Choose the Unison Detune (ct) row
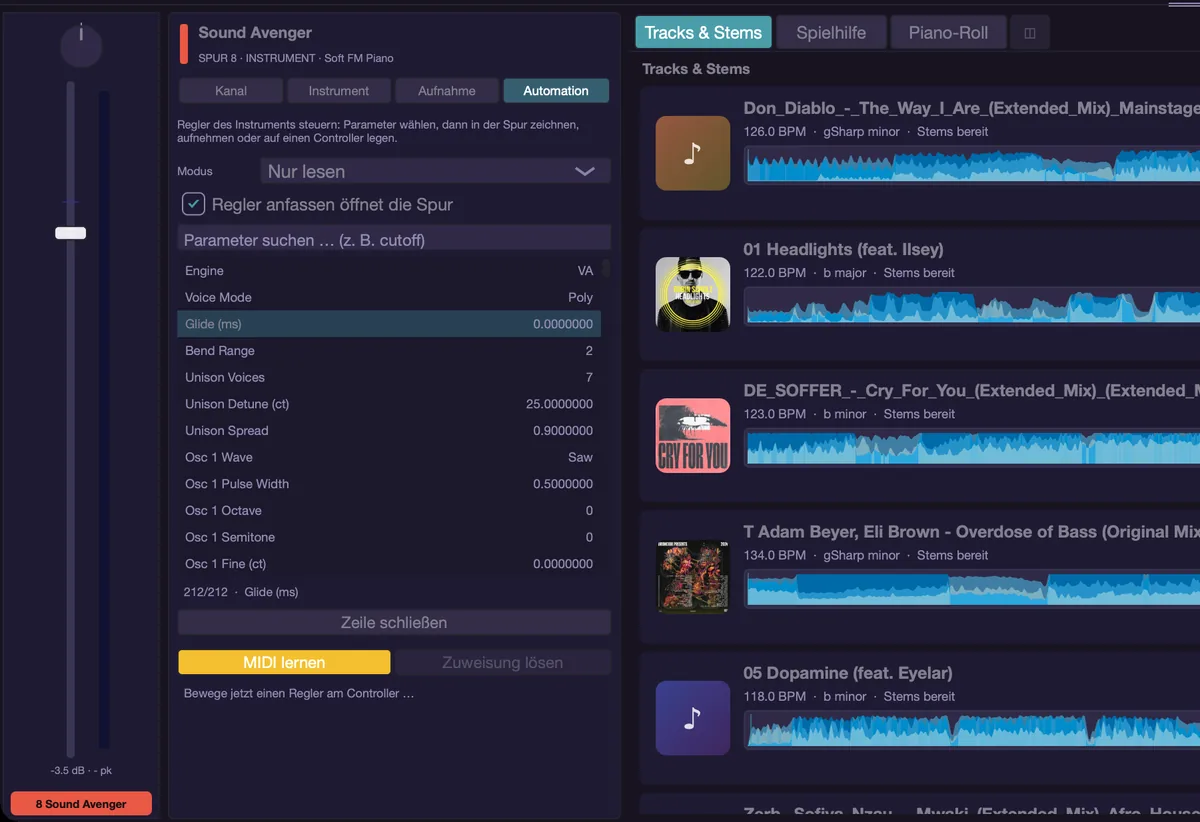The height and width of the screenshot is (822, 1200). click(389, 404)
